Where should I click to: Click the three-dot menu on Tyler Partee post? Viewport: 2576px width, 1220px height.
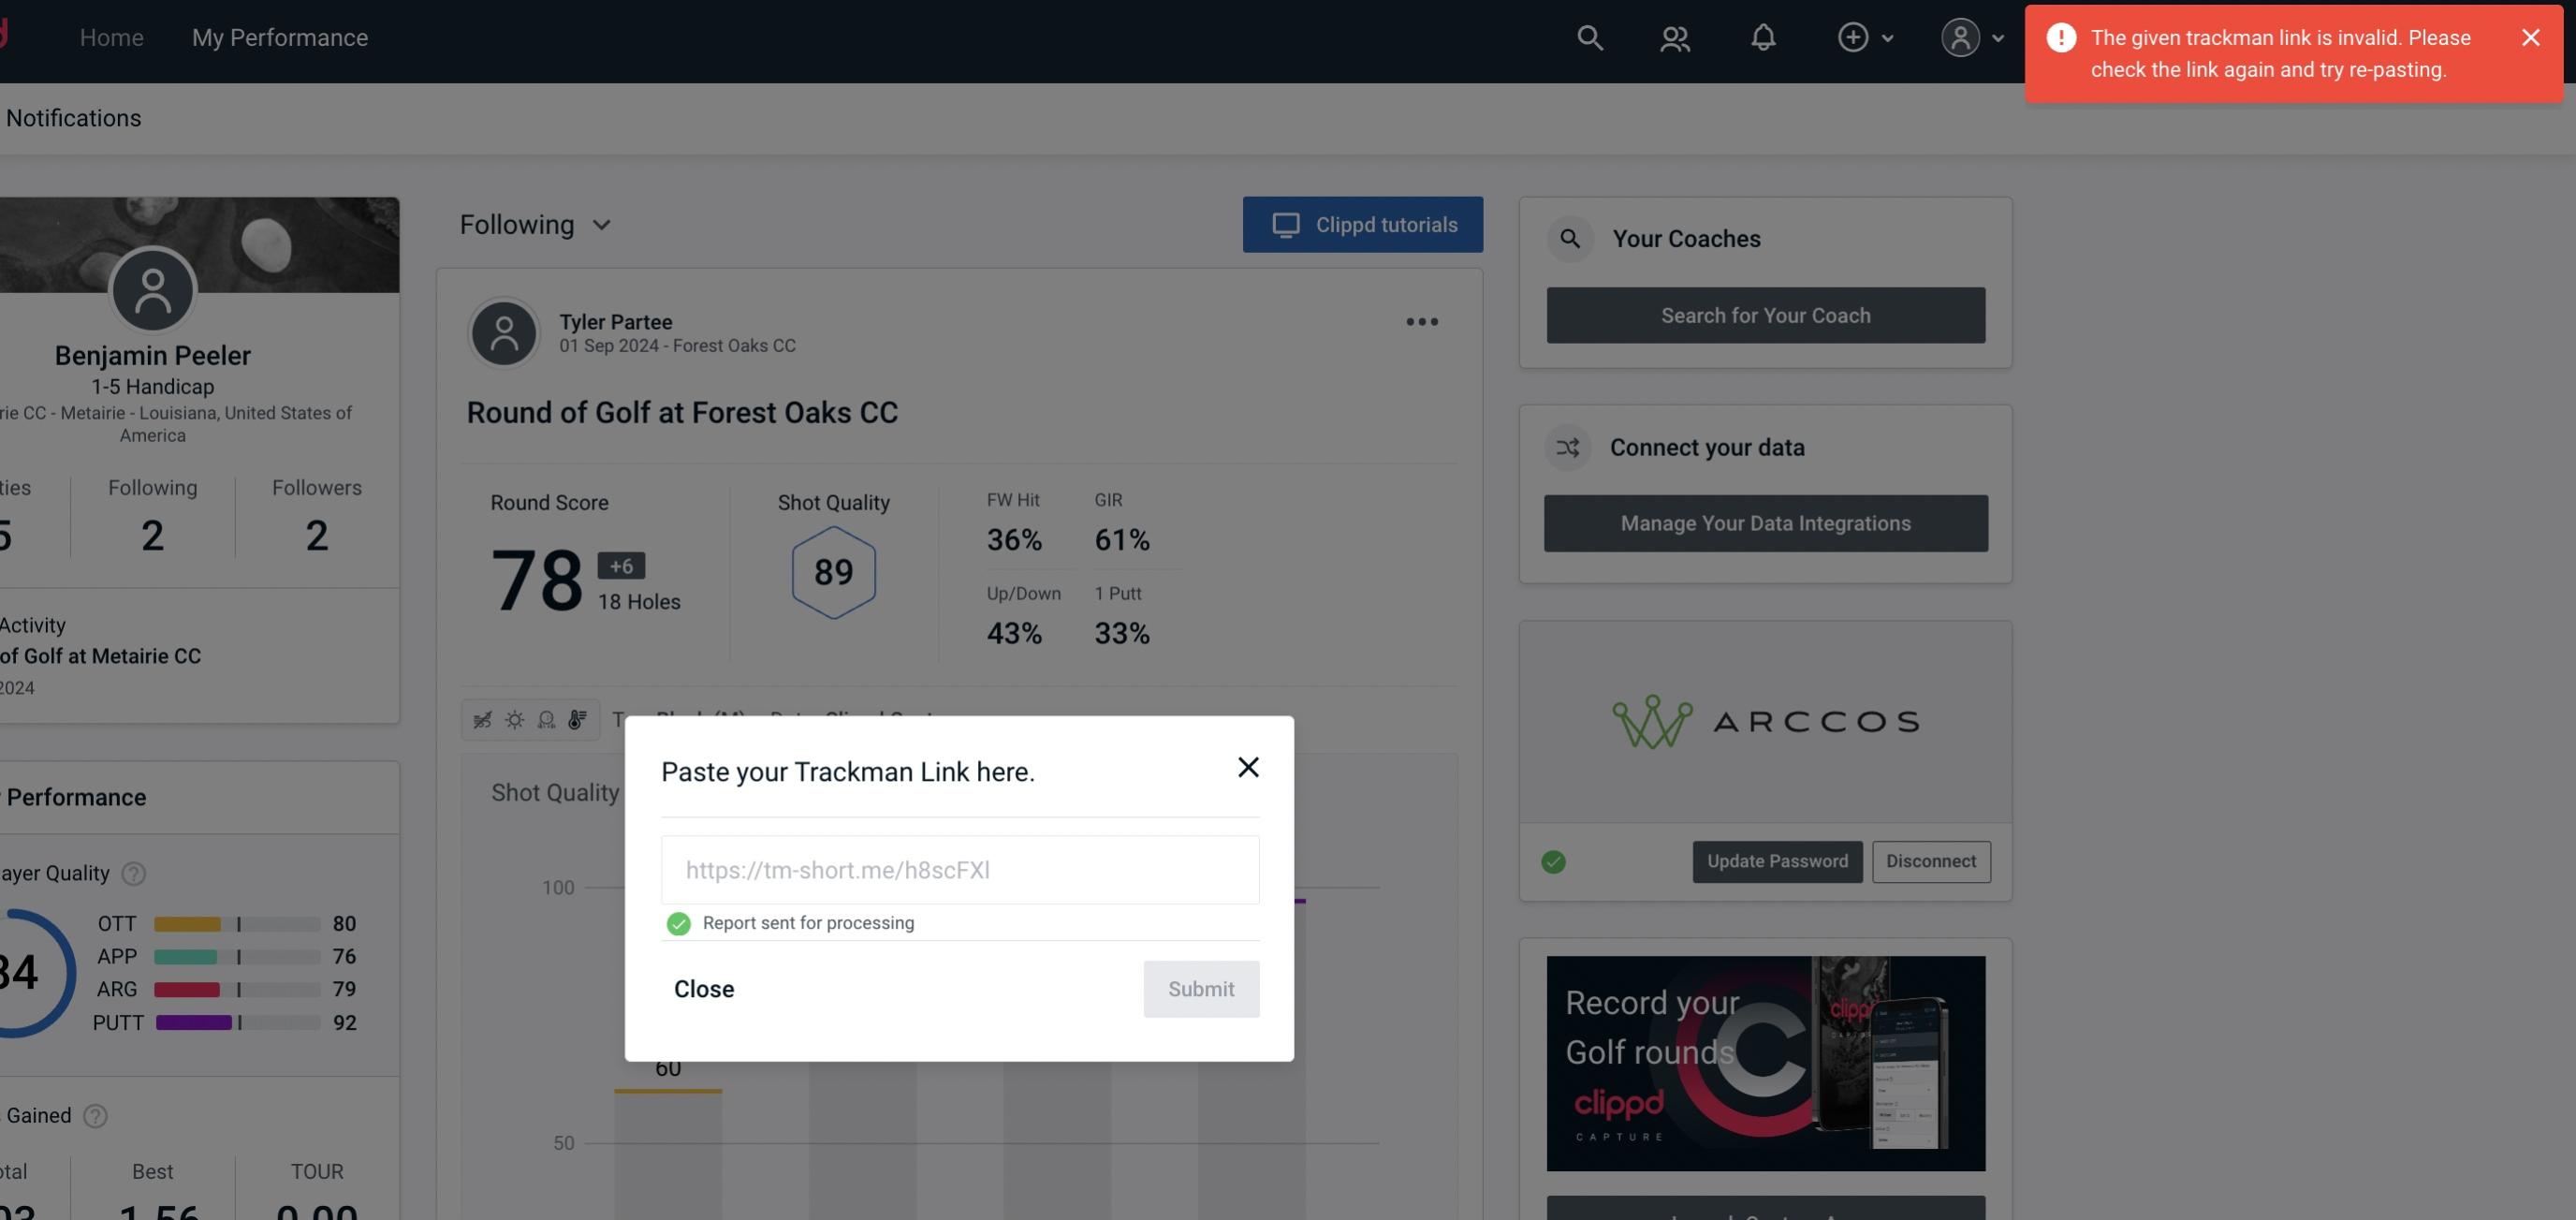1421,322
